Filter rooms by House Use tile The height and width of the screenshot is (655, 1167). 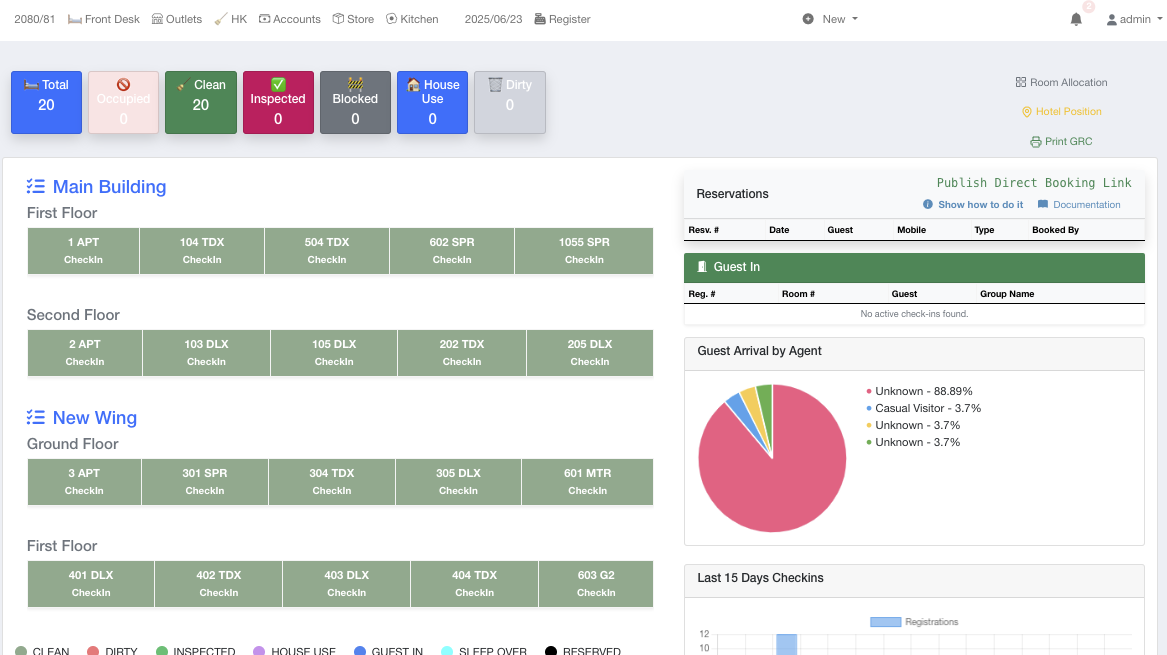[x=432, y=103]
